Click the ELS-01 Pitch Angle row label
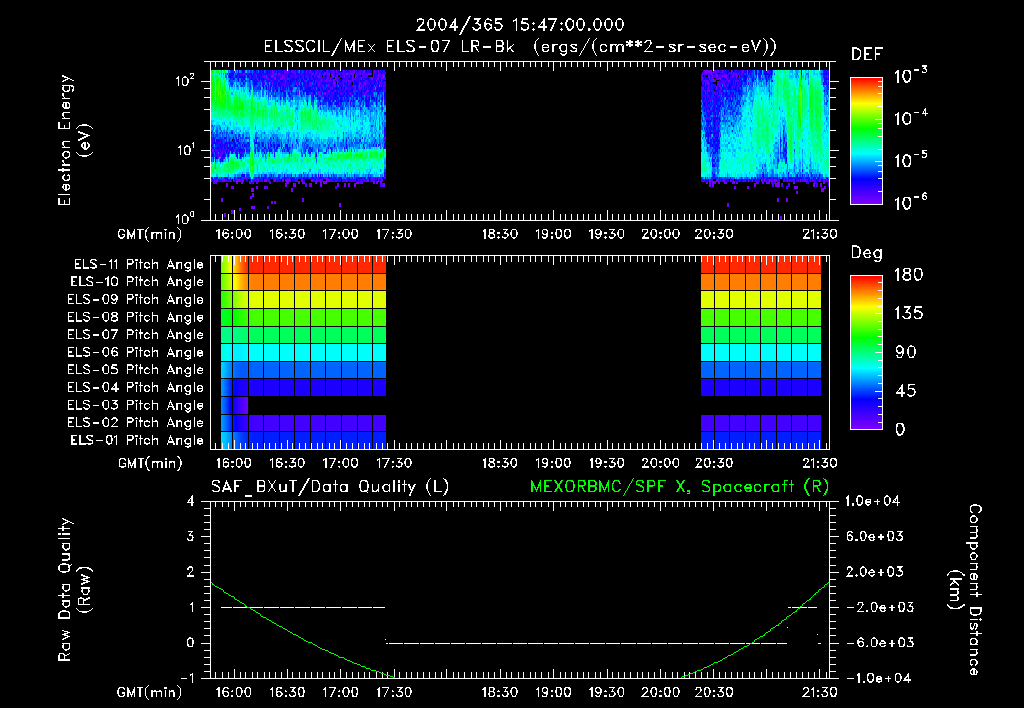Screen dimensions: 1024x708 click(137, 440)
